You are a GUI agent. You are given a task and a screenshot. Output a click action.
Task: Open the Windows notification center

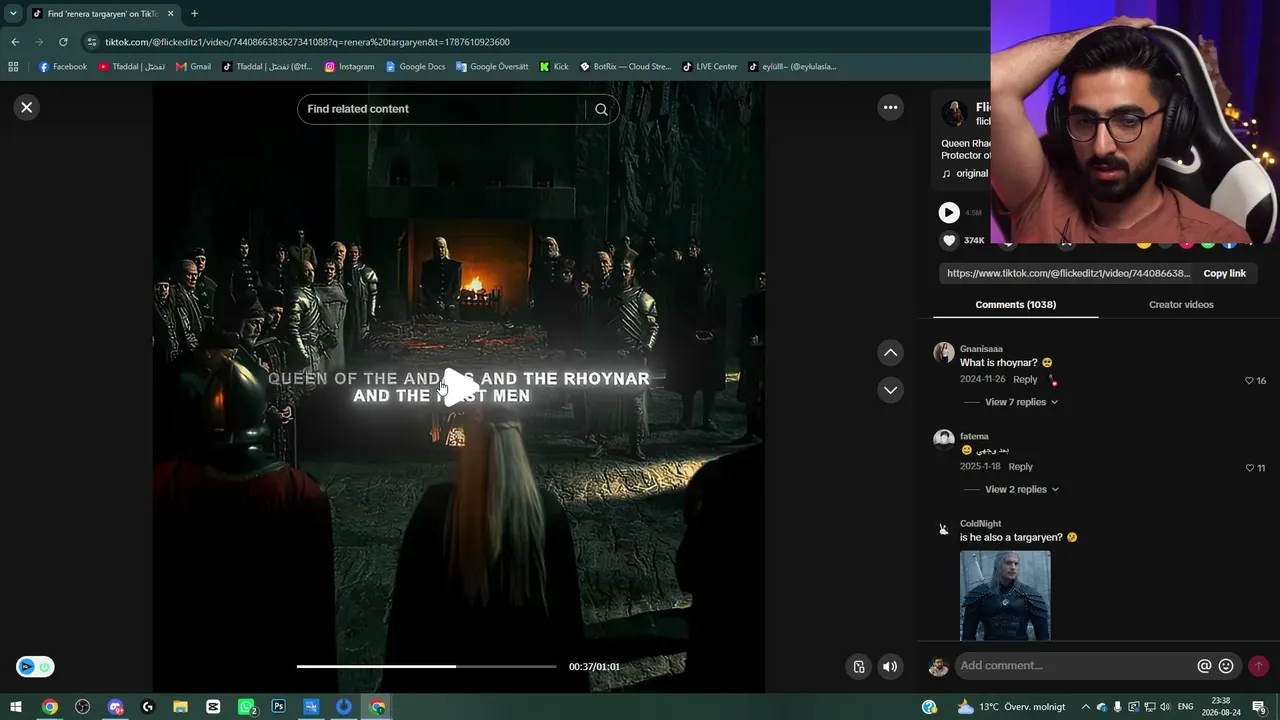[1259, 707]
